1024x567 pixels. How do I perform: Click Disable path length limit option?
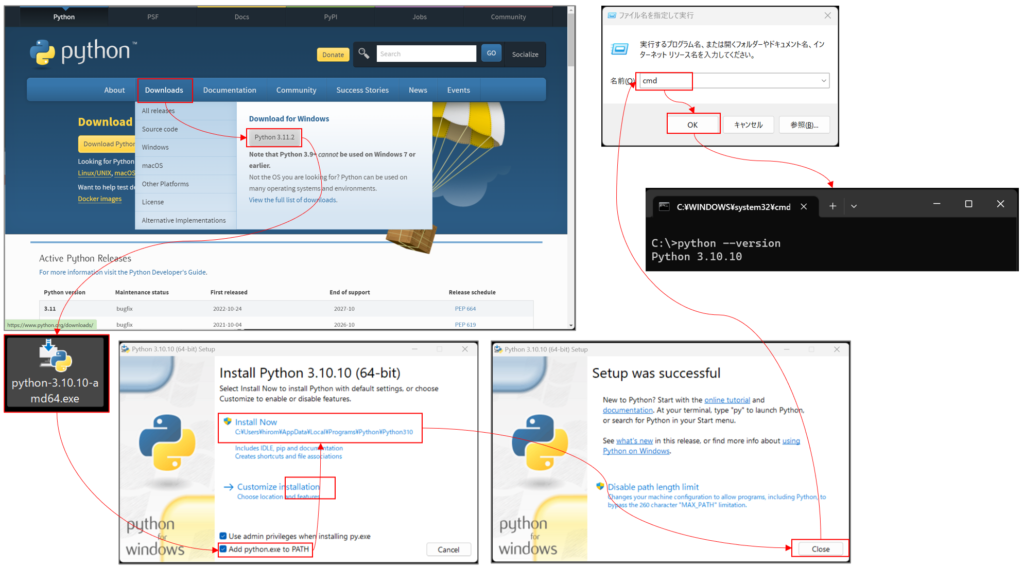[x=653, y=487]
